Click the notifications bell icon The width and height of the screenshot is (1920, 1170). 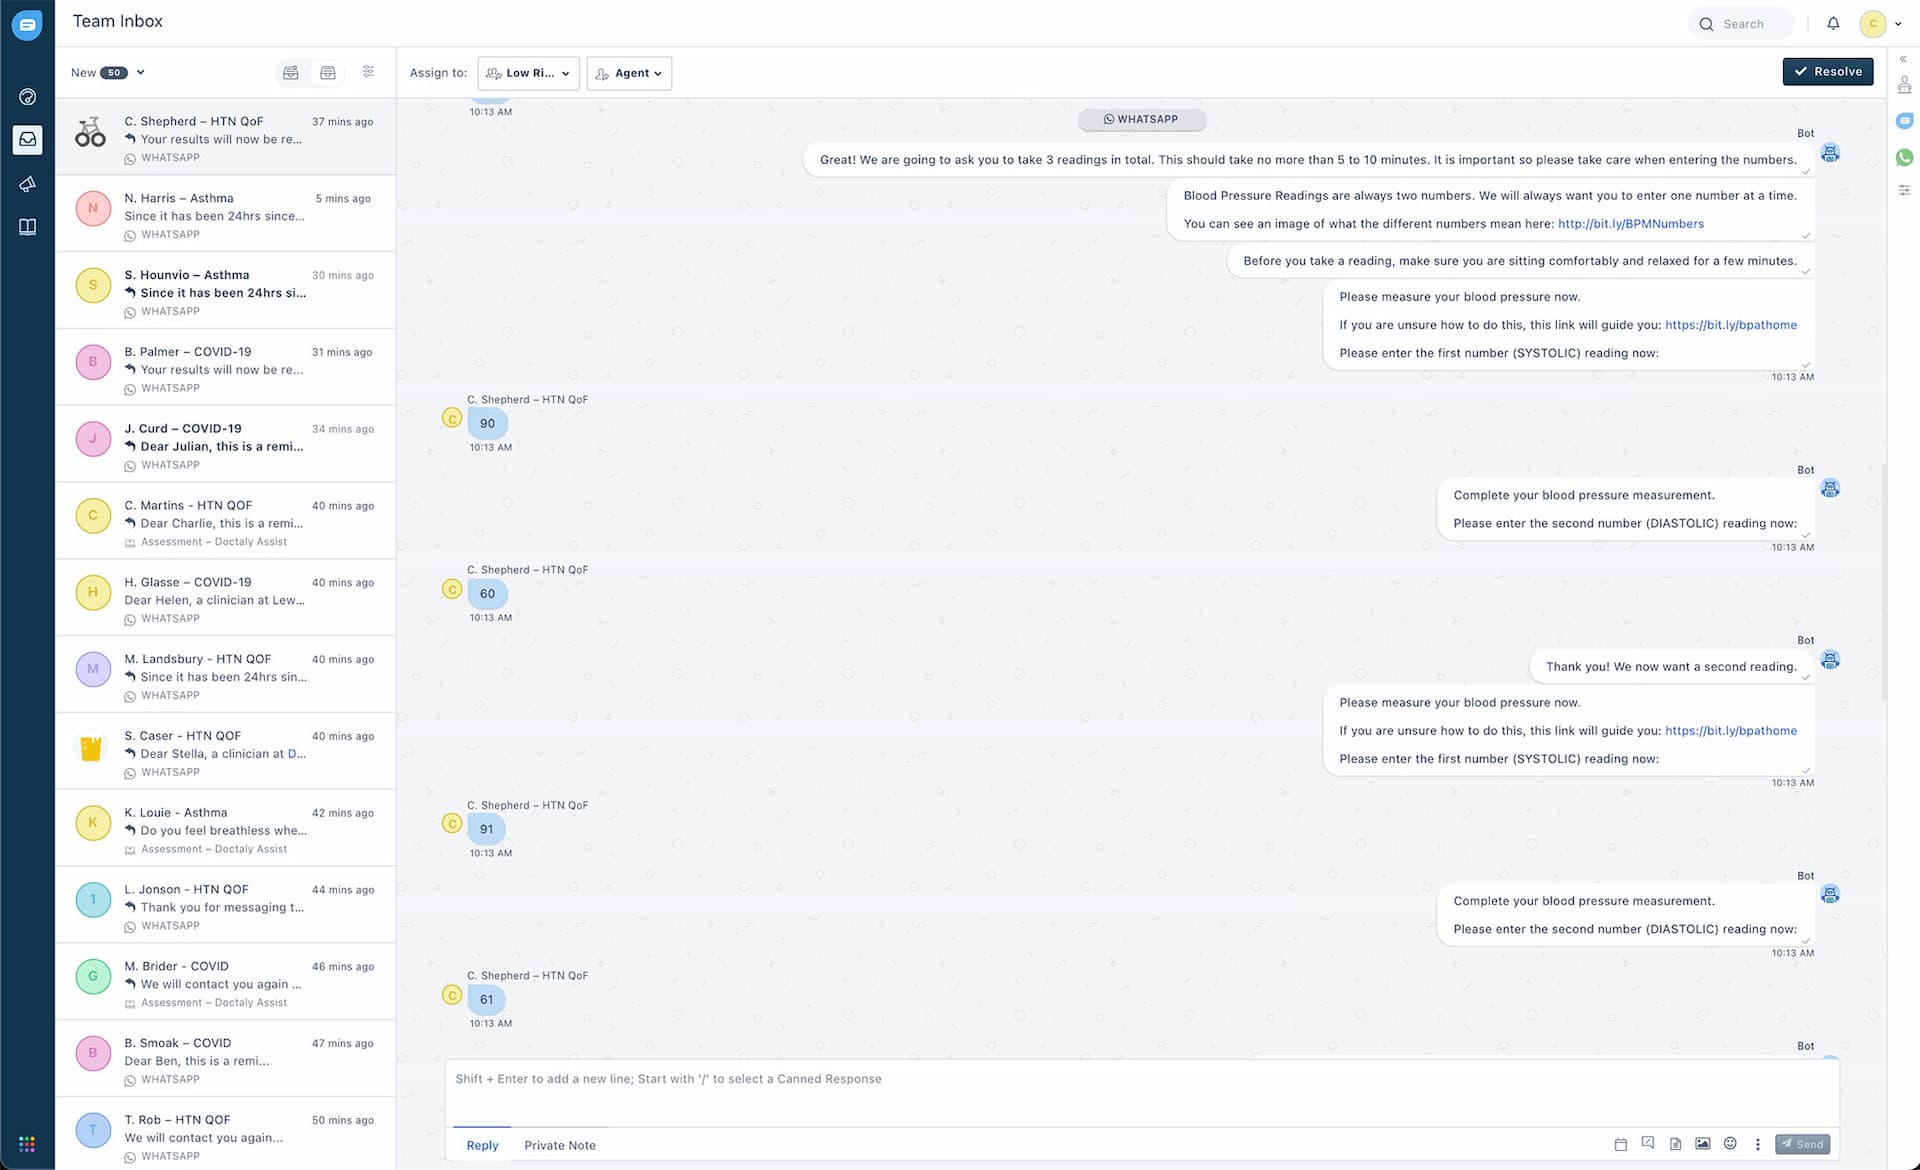tap(1831, 23)
